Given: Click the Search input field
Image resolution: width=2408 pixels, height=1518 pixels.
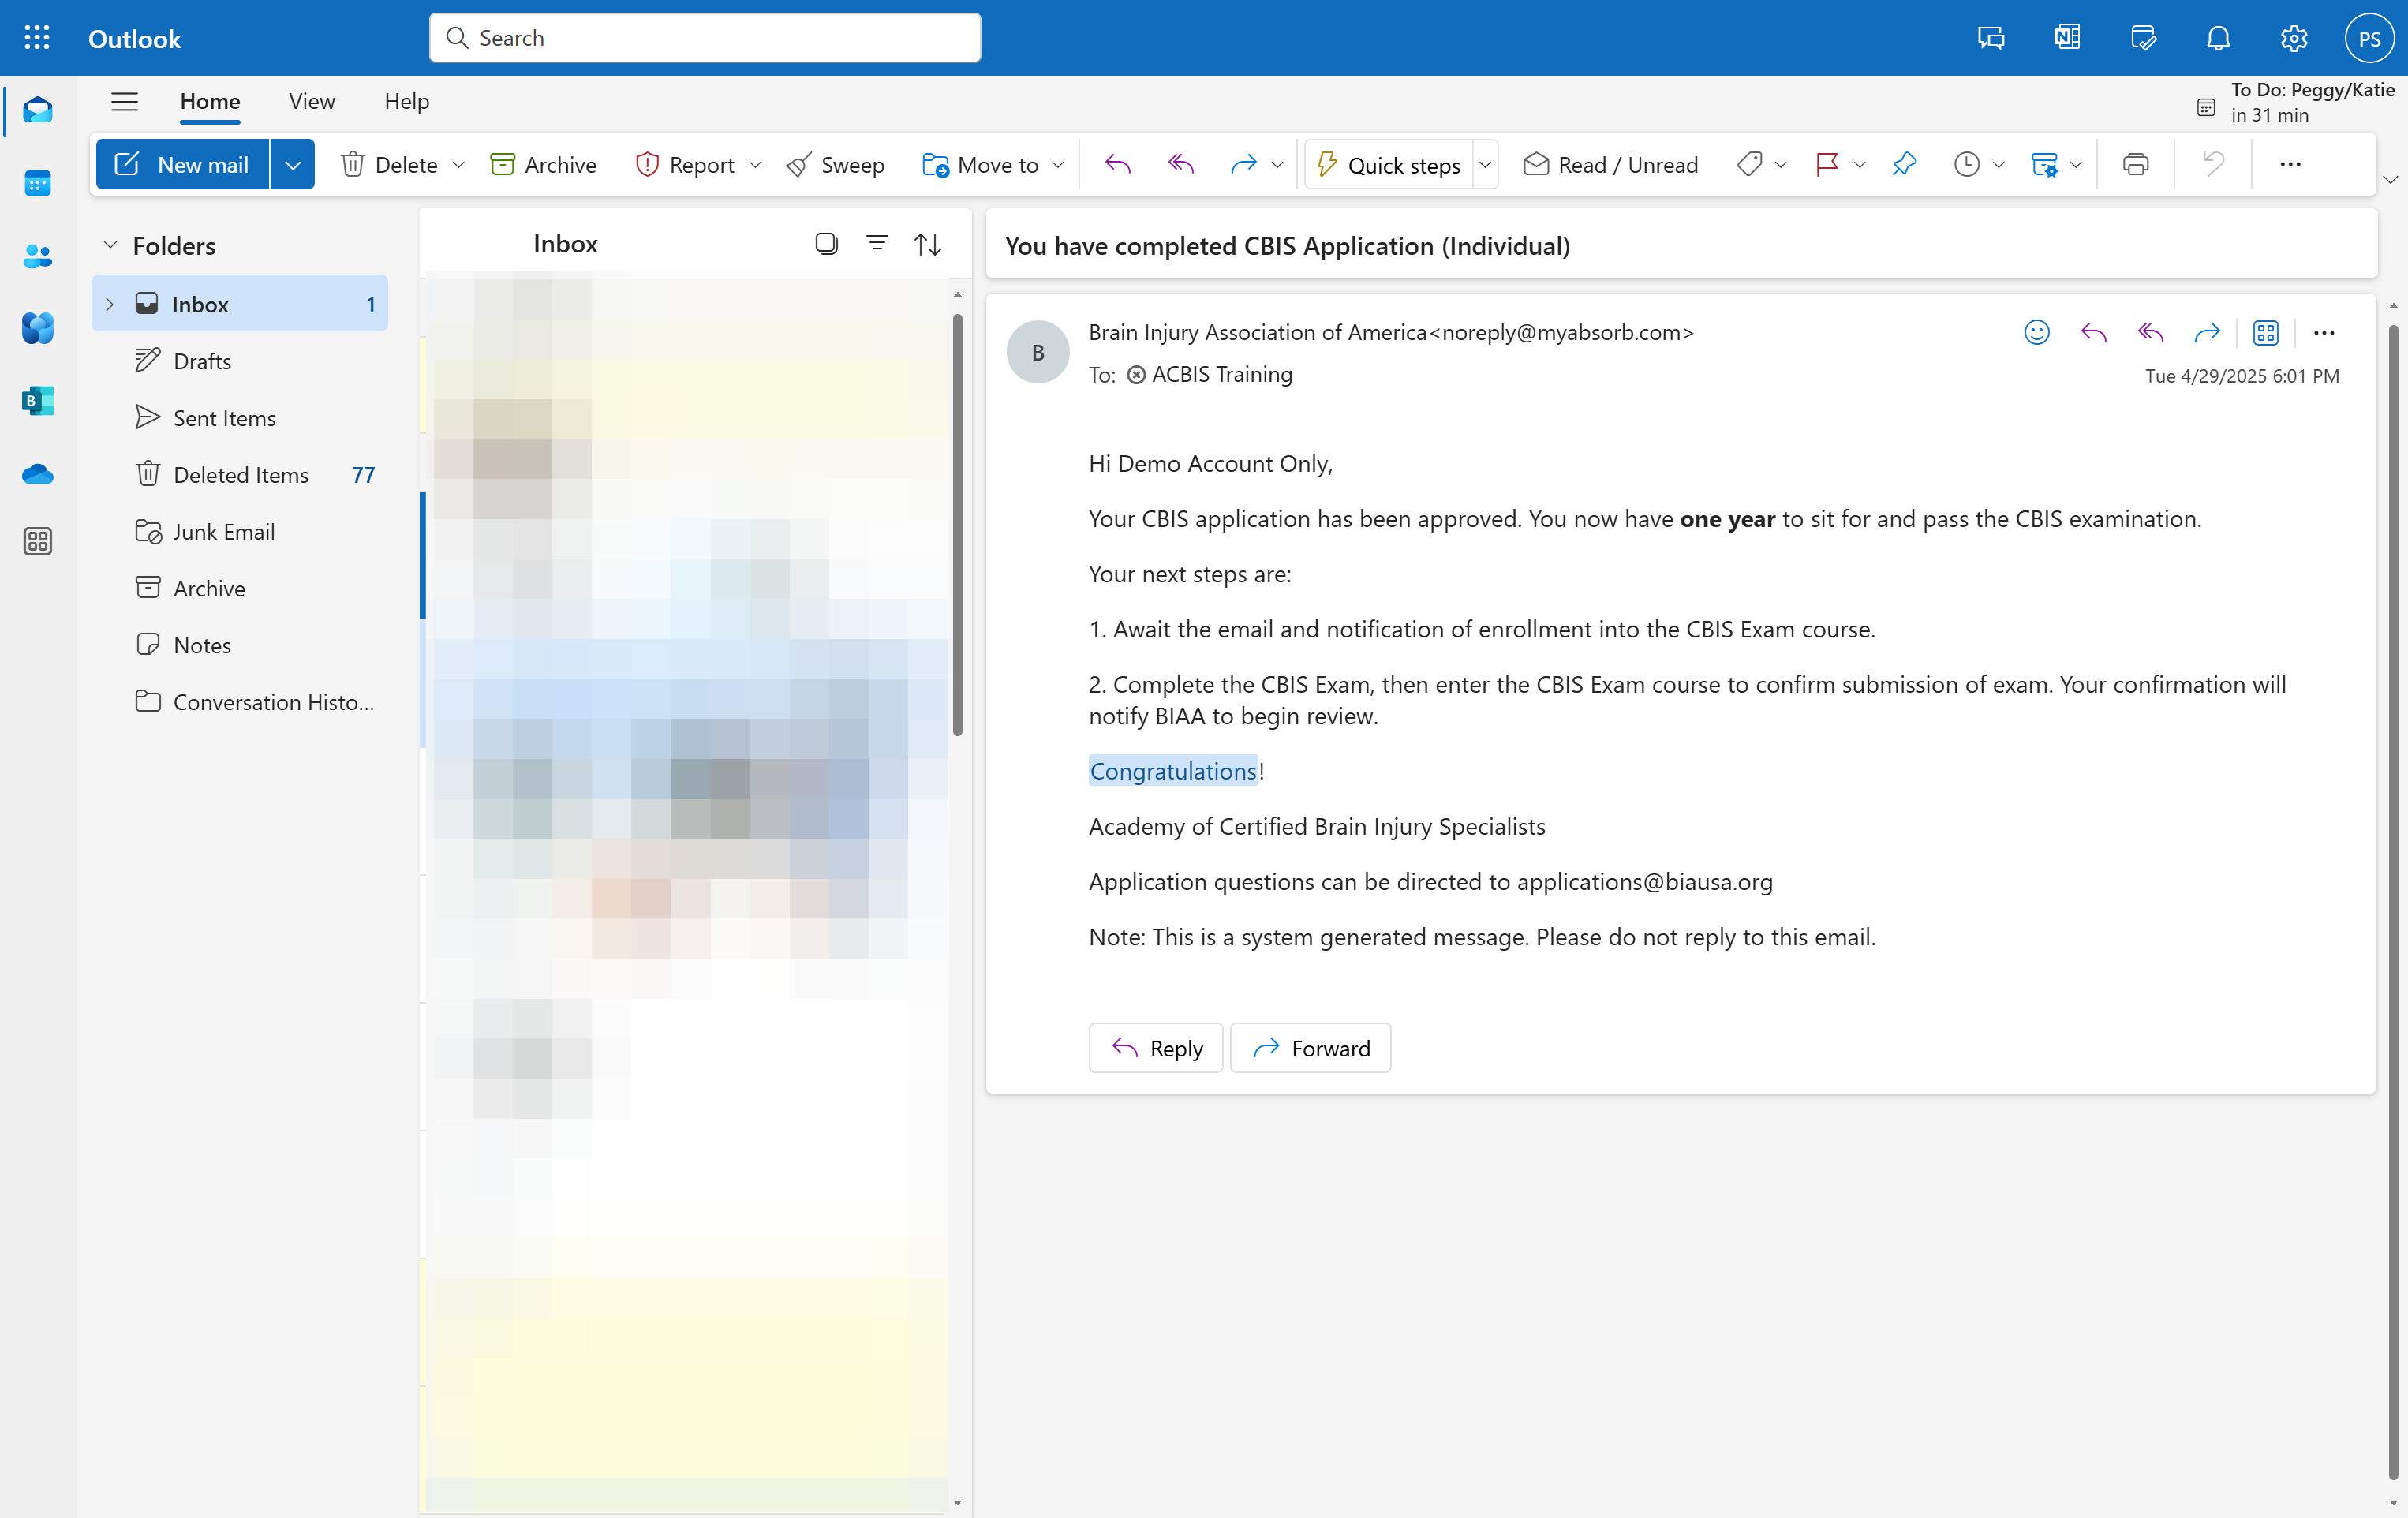Looking at the screenshot, I should point(705,38).
